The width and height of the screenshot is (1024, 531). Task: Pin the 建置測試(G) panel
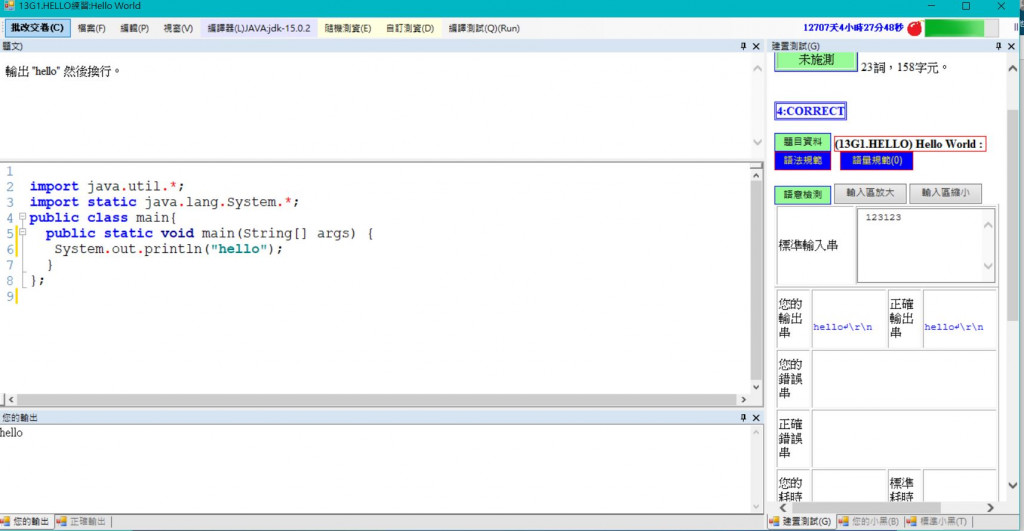[x=999, y=46]
